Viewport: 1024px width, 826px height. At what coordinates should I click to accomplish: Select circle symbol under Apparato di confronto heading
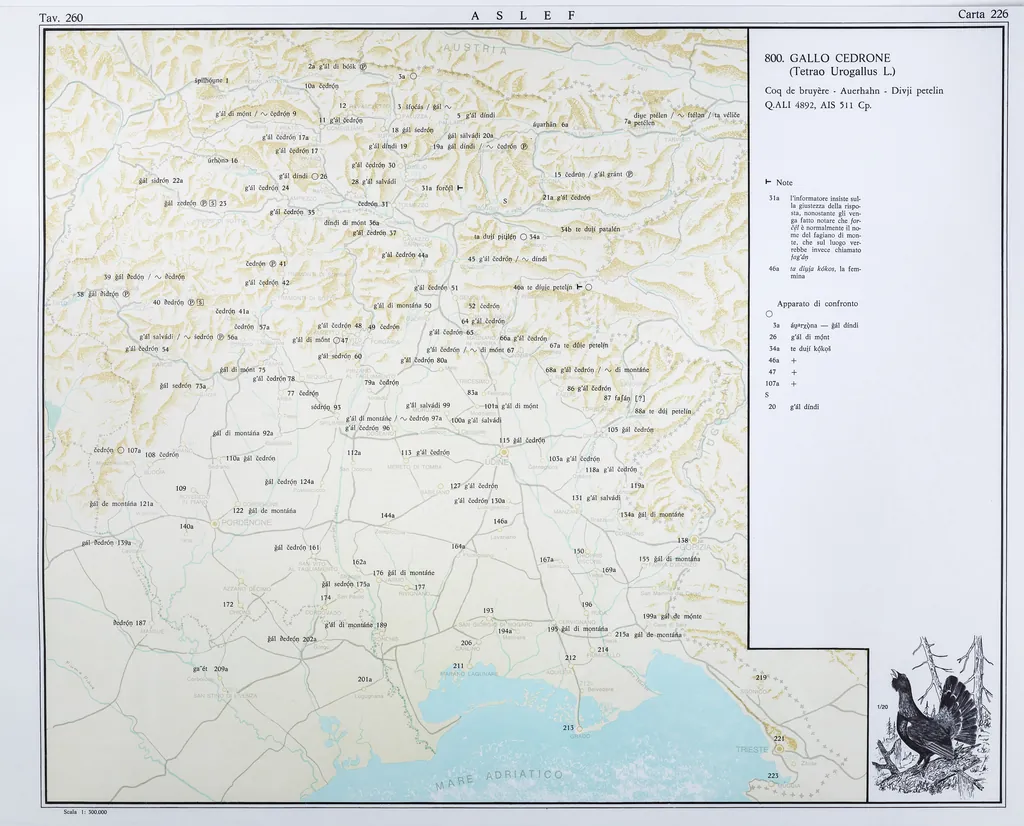768,314
